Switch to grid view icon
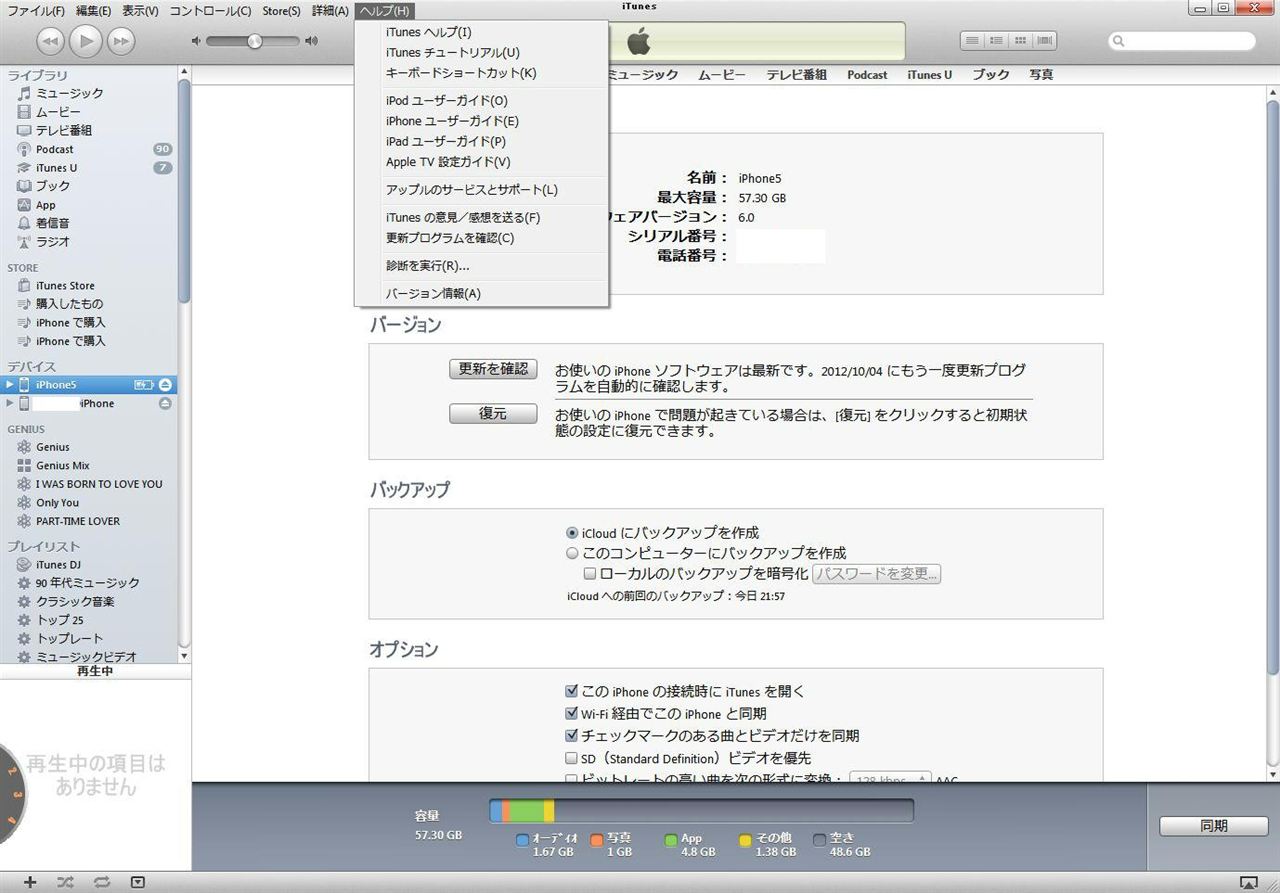The image size is (1280, 893). pyautogui.click(x=1020, y=41)
